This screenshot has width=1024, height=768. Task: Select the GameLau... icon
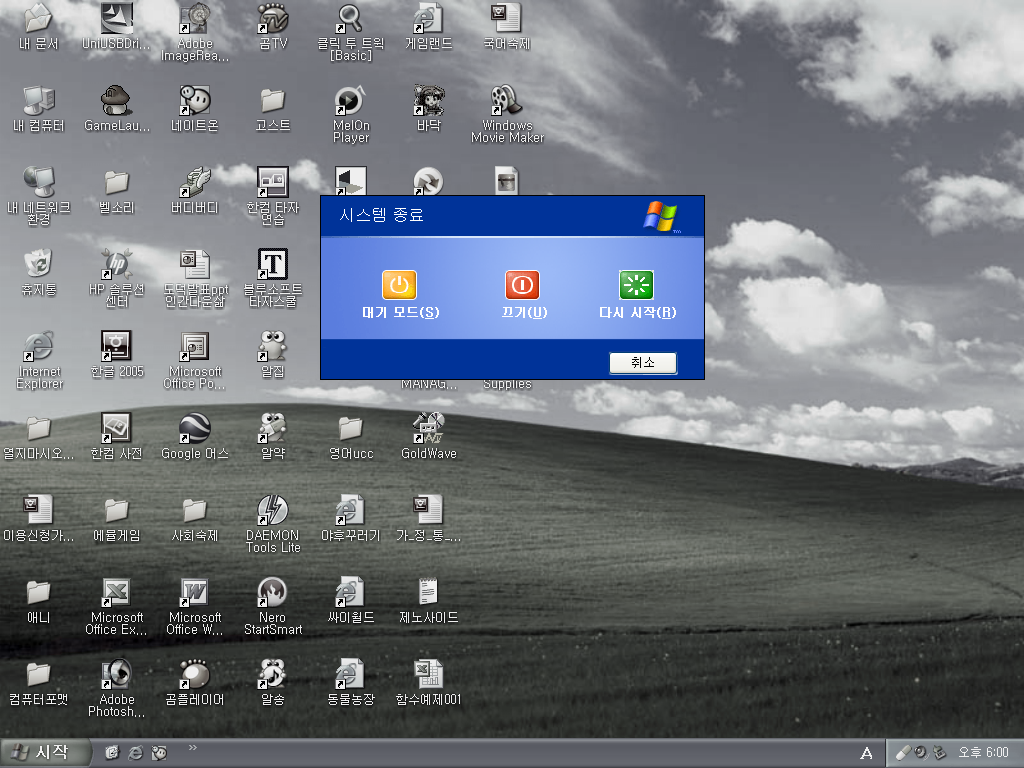(x=116, y=108)
